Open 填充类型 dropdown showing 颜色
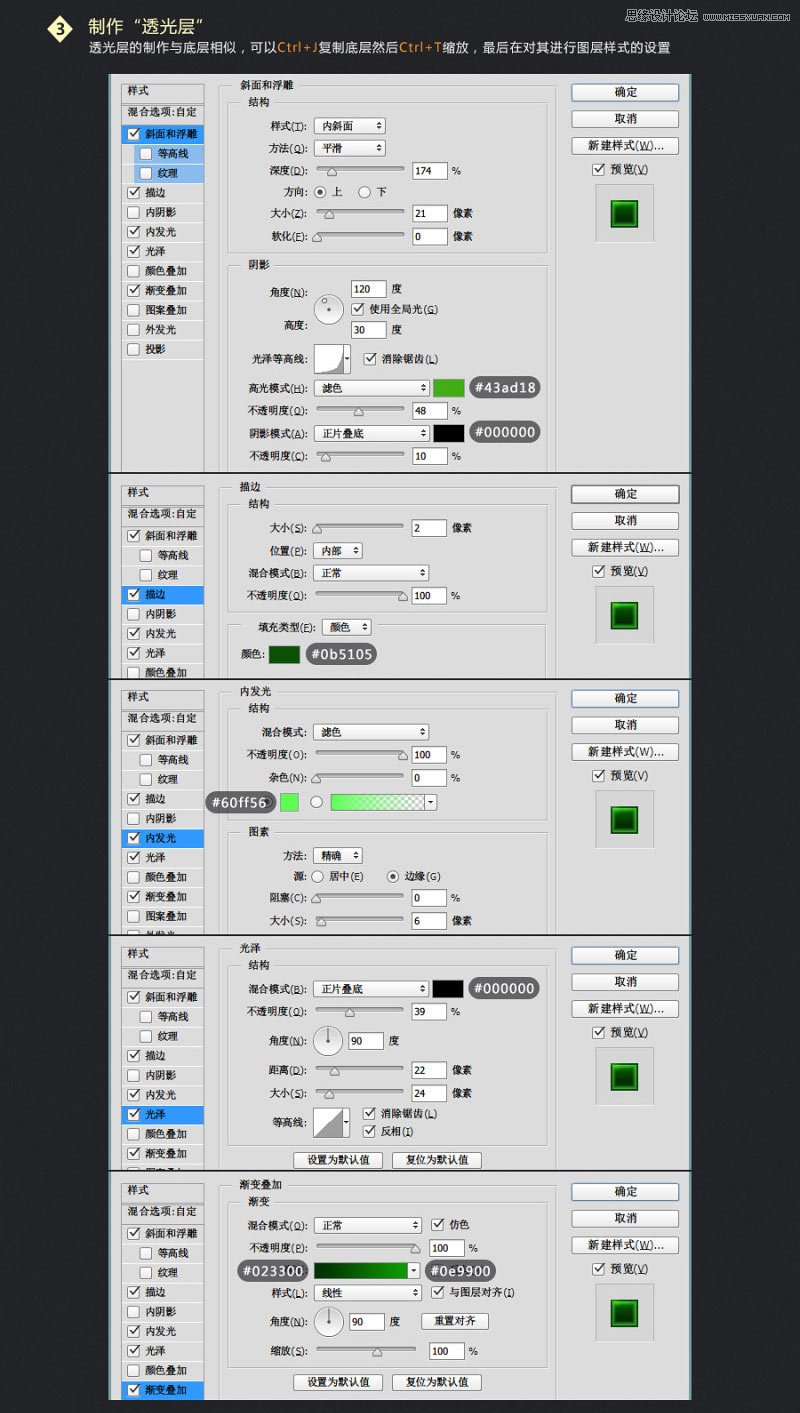This screenshot has width=800, height=1413. point(346,627)
